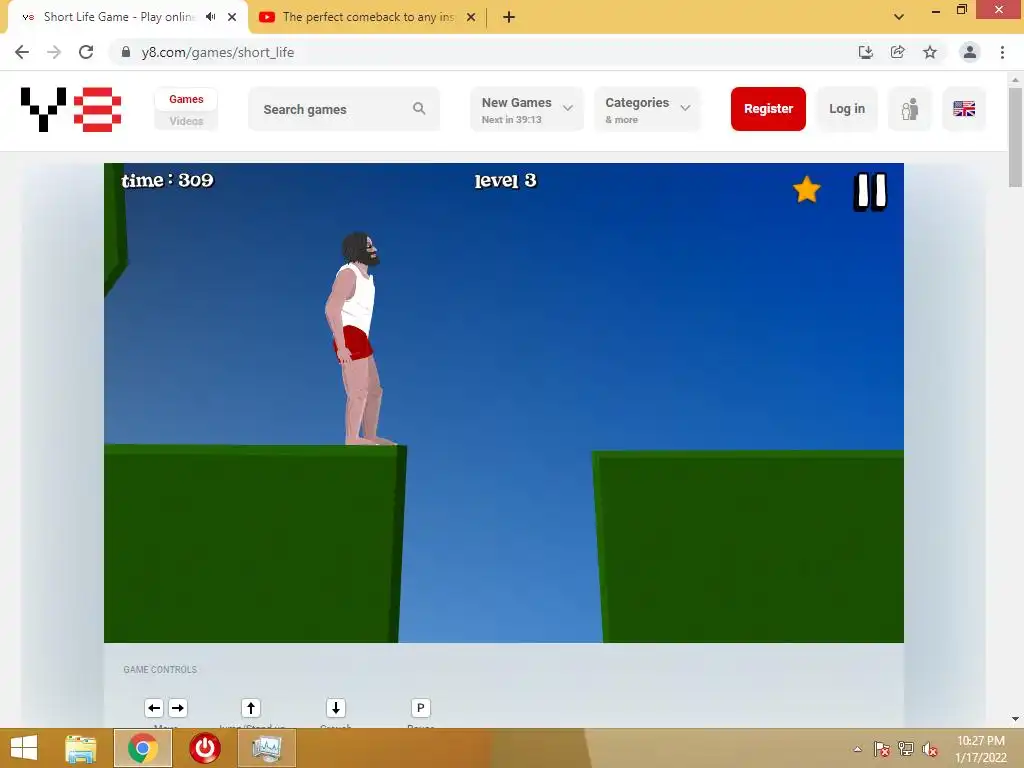
Task: Click the browser forward arrow
Action: pyautogui.click(x=54, y=52)
